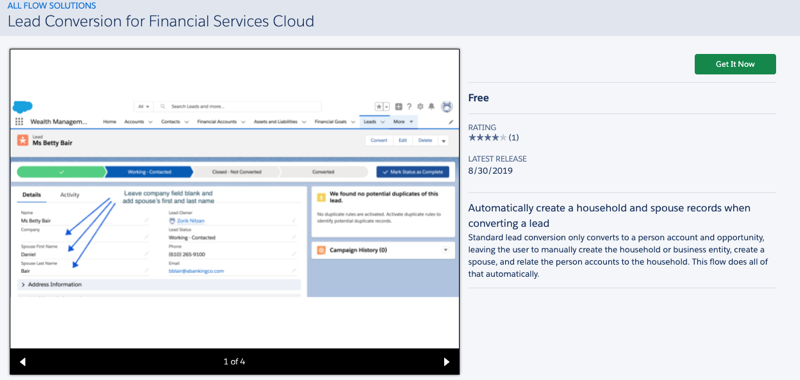
Task: Edit the Email field pencil icon
Action: coord(294,270)
